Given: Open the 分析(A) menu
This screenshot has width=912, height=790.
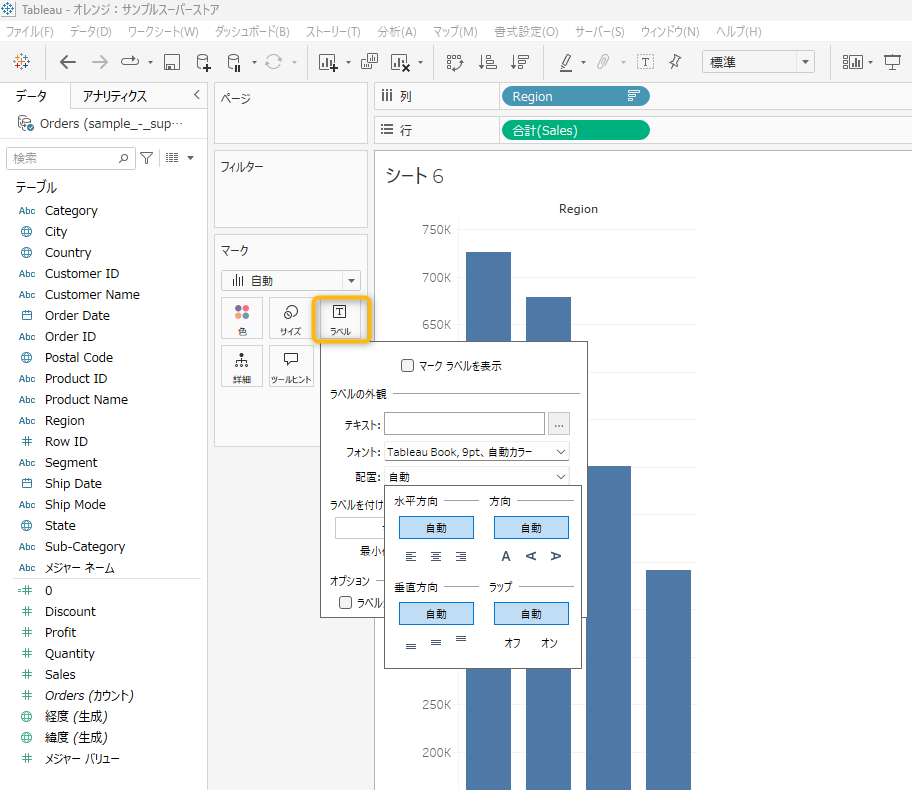Looking at the screenshot, I should 396,32.
